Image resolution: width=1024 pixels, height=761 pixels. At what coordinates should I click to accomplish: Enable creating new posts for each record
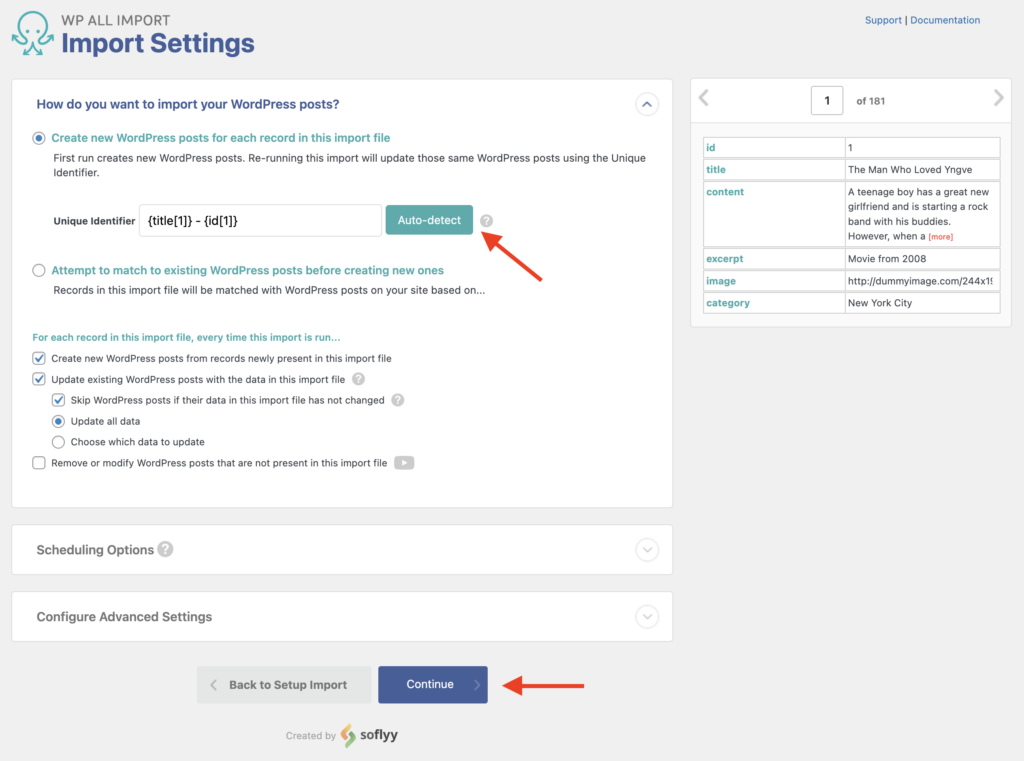click(37, 138)
